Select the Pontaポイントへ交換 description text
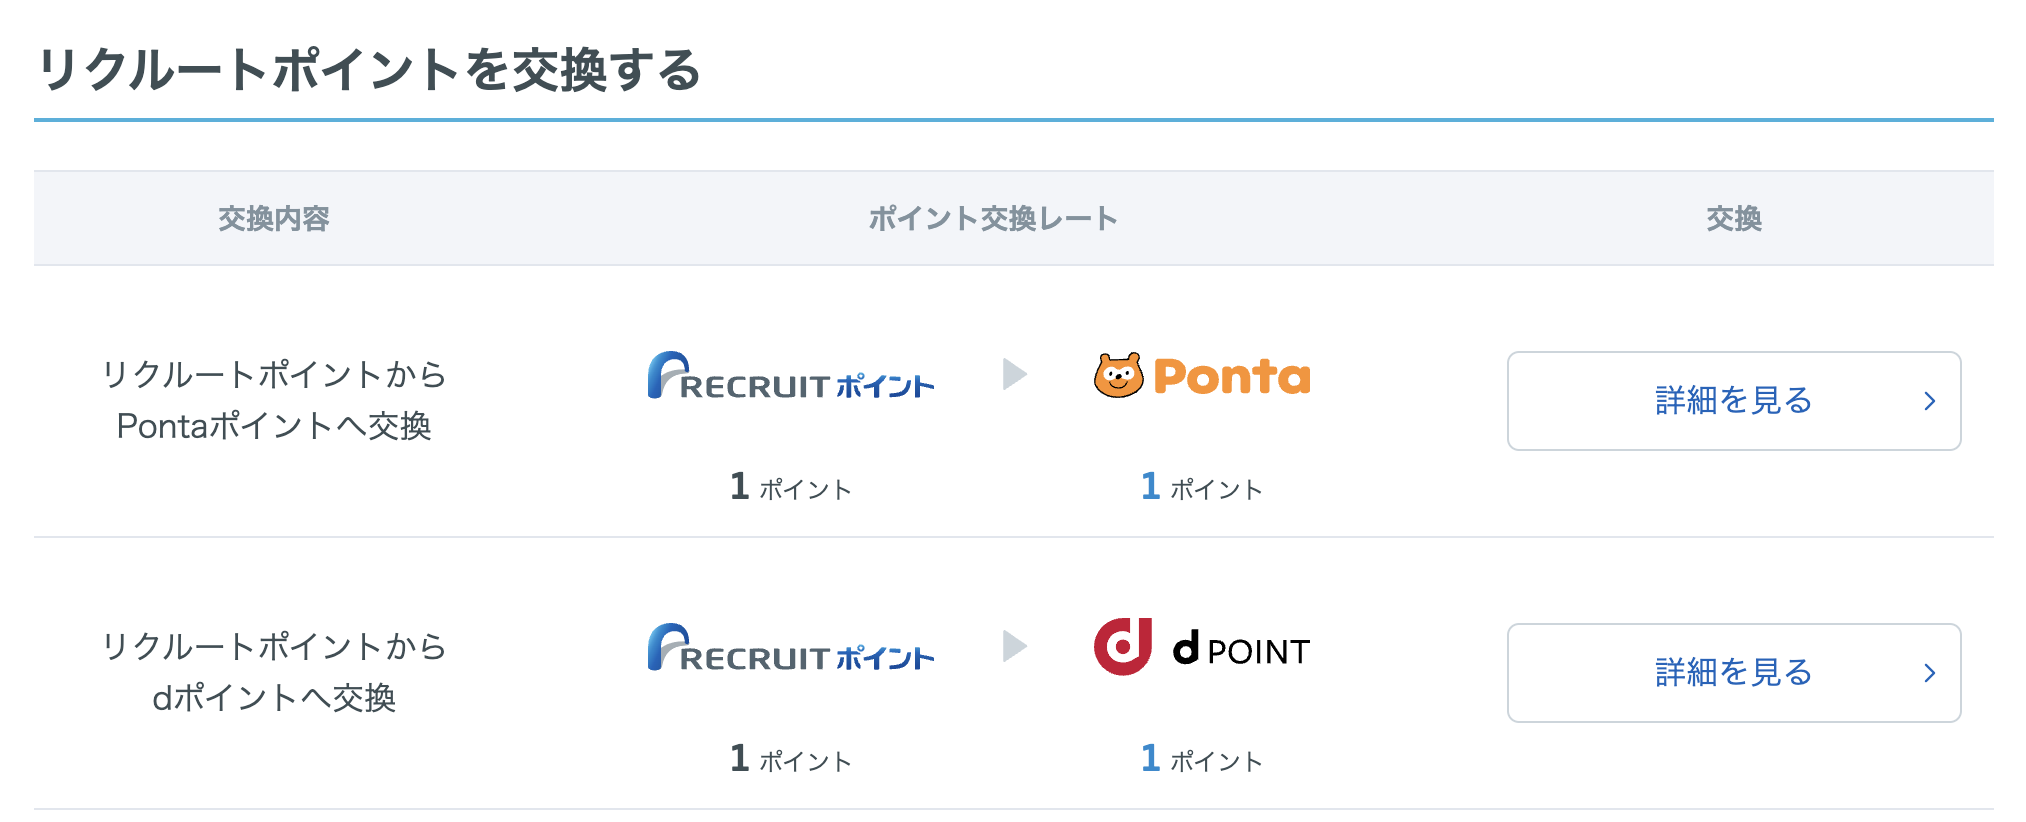This screenshot has width=2026, height=822. [273, 426]
